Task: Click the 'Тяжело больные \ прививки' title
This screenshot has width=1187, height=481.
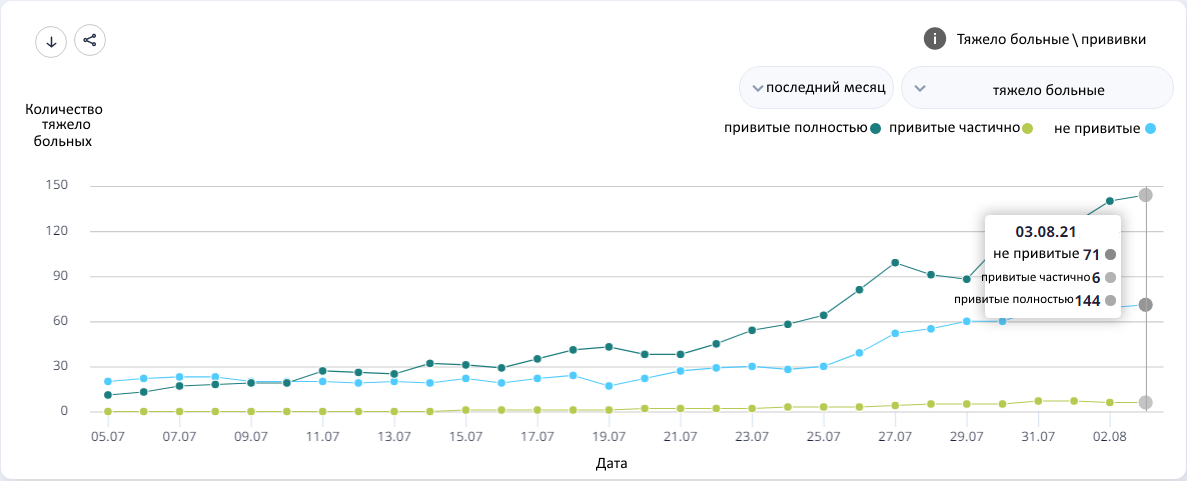Action: (x=1051, y=39)
